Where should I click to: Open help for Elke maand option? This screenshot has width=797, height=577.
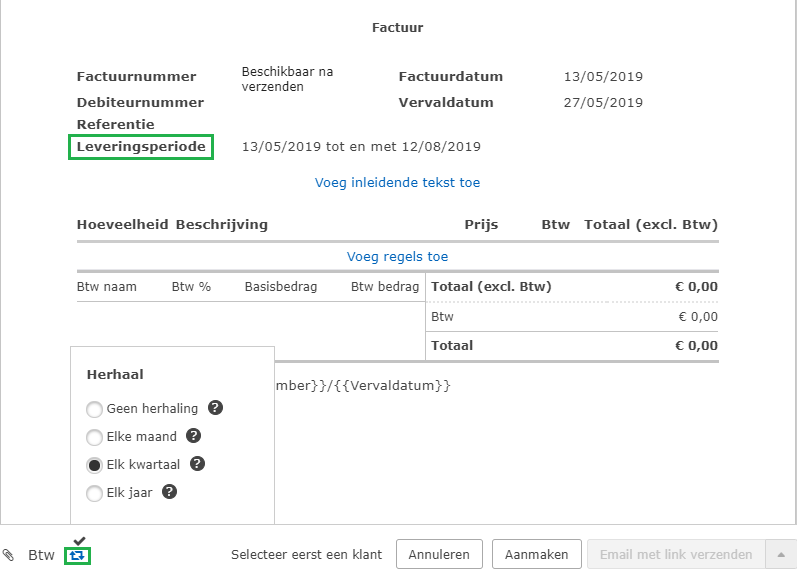point(194,436)
